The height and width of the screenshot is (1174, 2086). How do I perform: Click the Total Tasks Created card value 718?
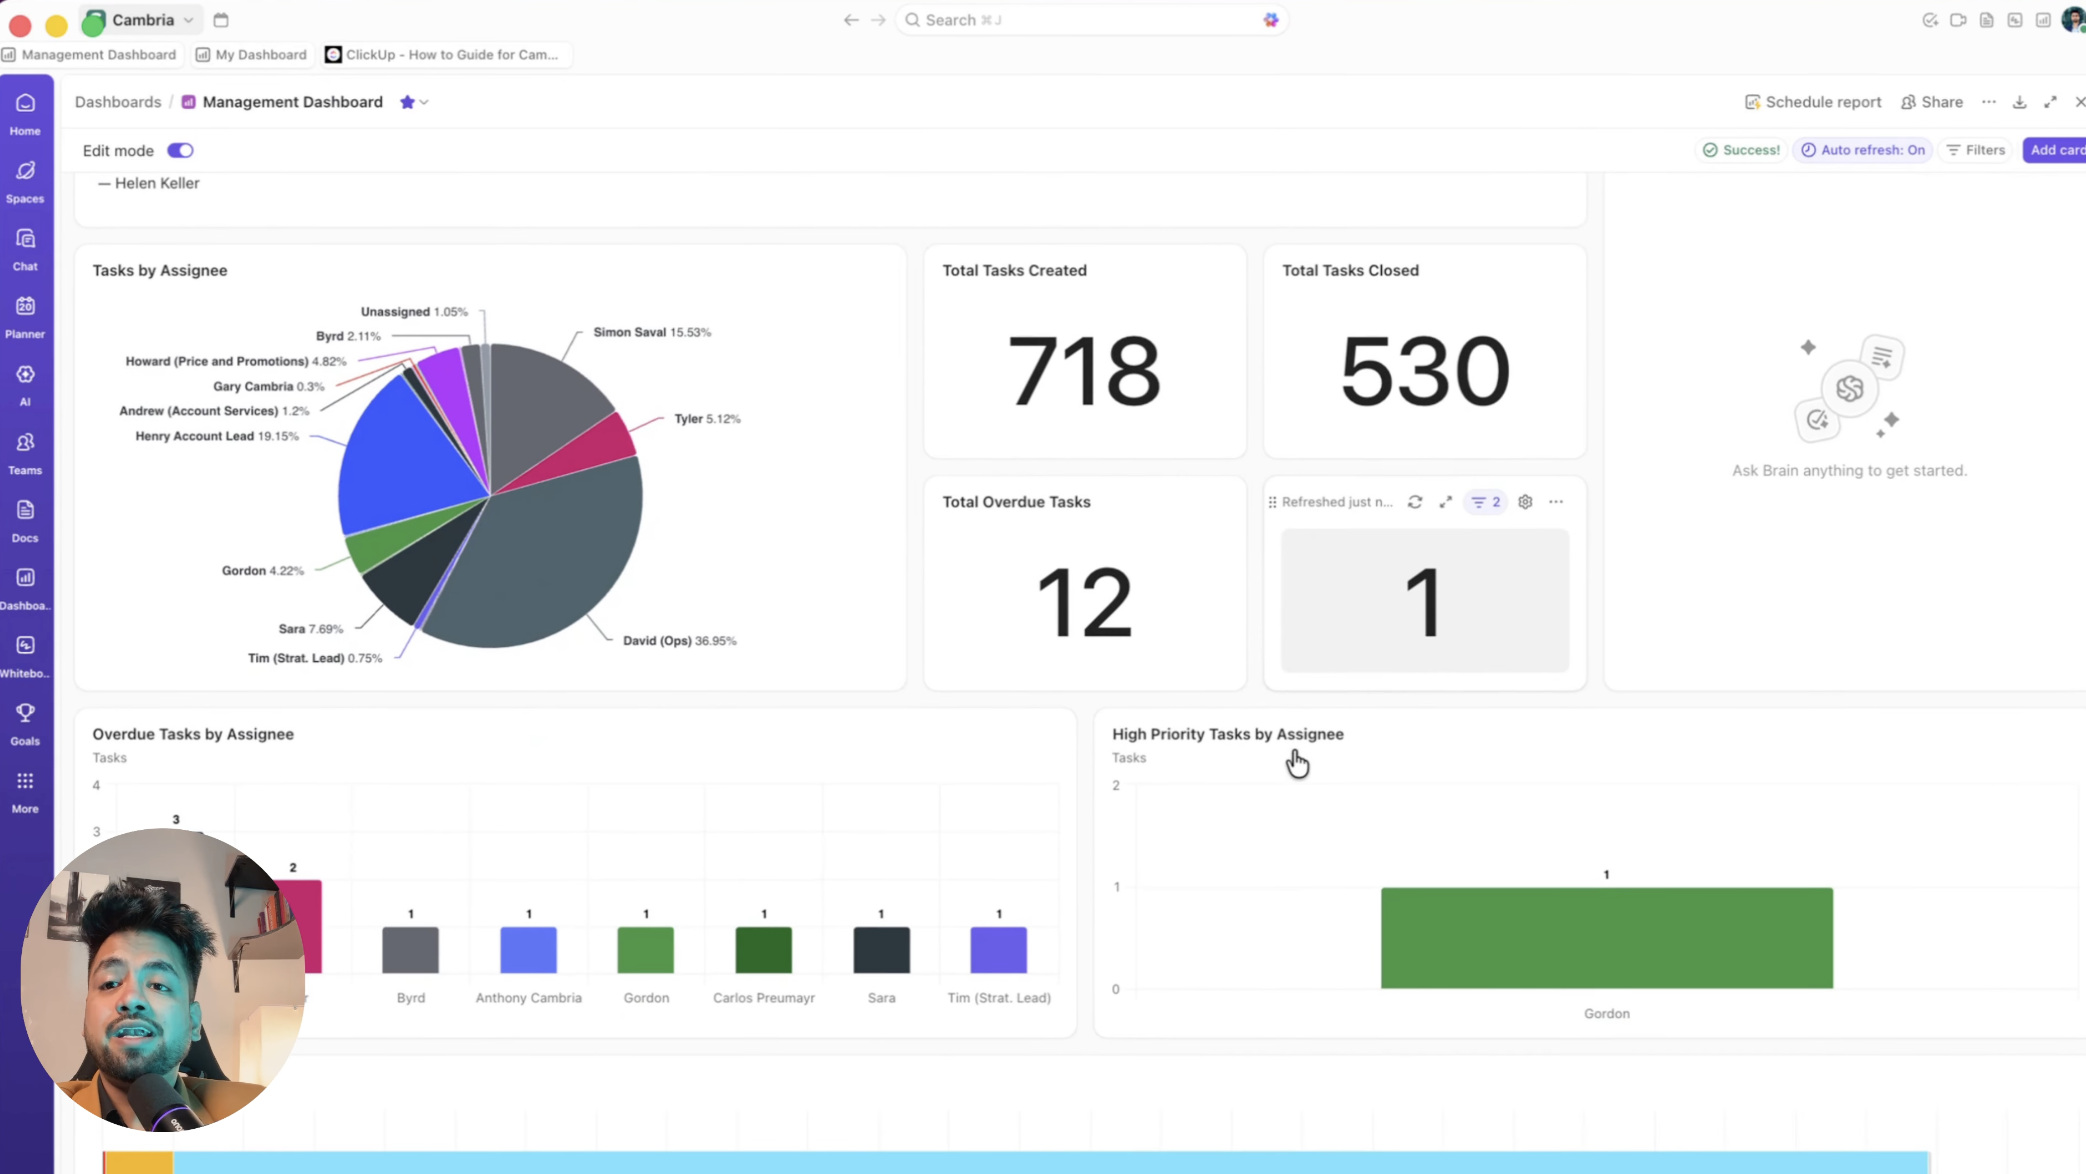(x=1084, y=371)
